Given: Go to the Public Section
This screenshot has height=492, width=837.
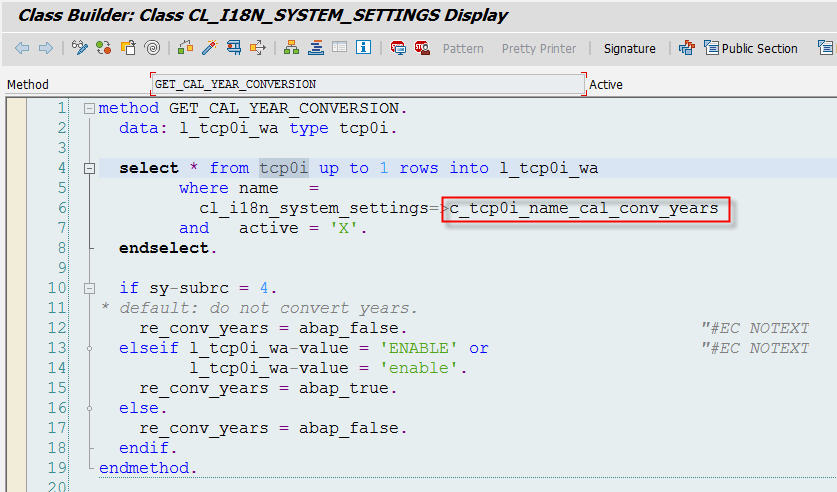Looking at the screenshot, I should (751, 48).
